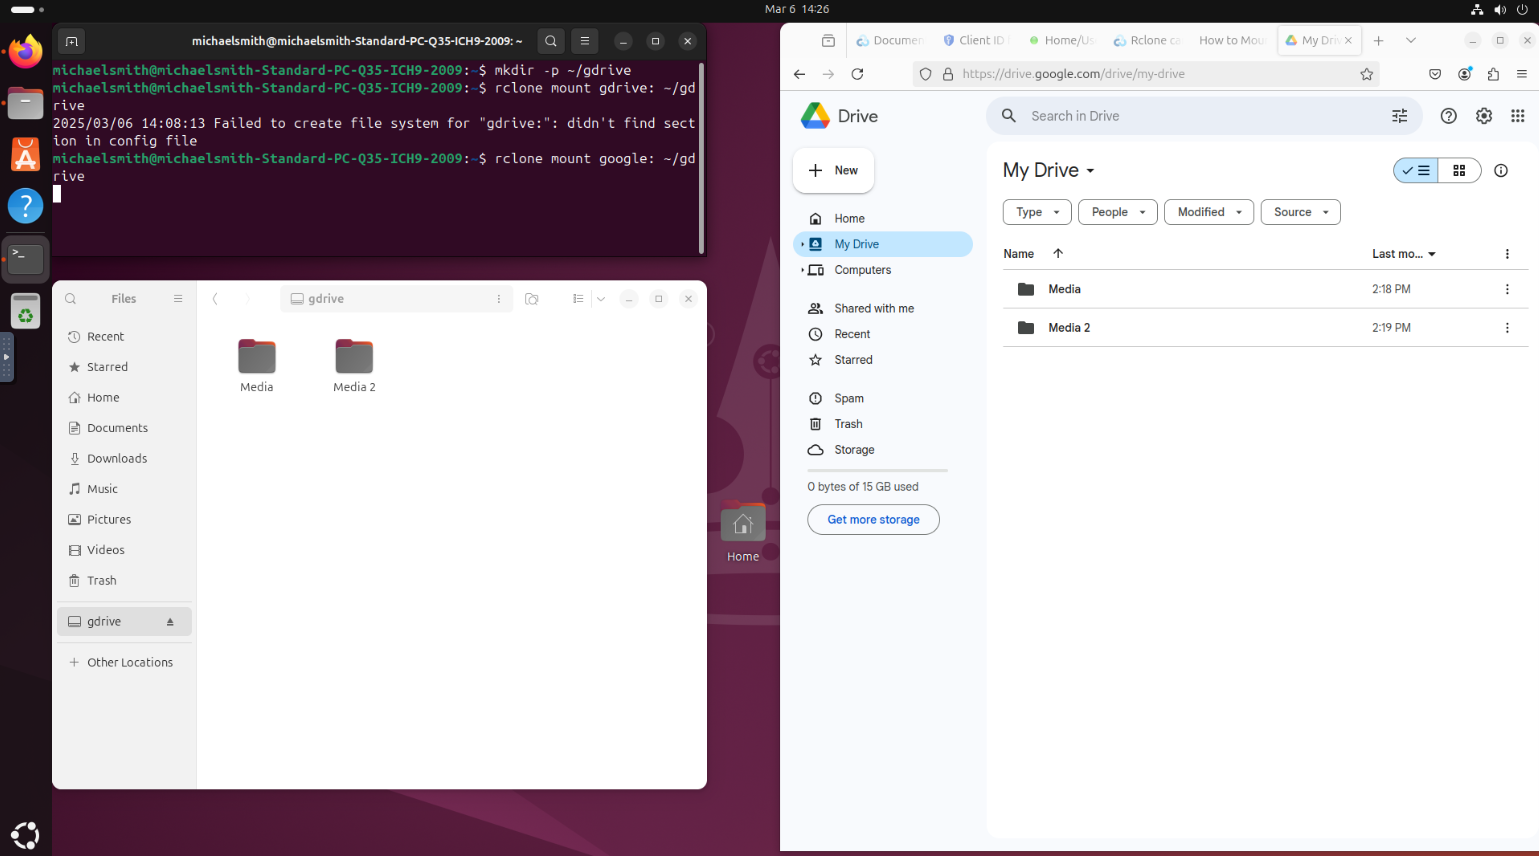Go back in Firefox browser
Image resolution: width=1539 pixels, height=856 pixels.
pos(799,74)
